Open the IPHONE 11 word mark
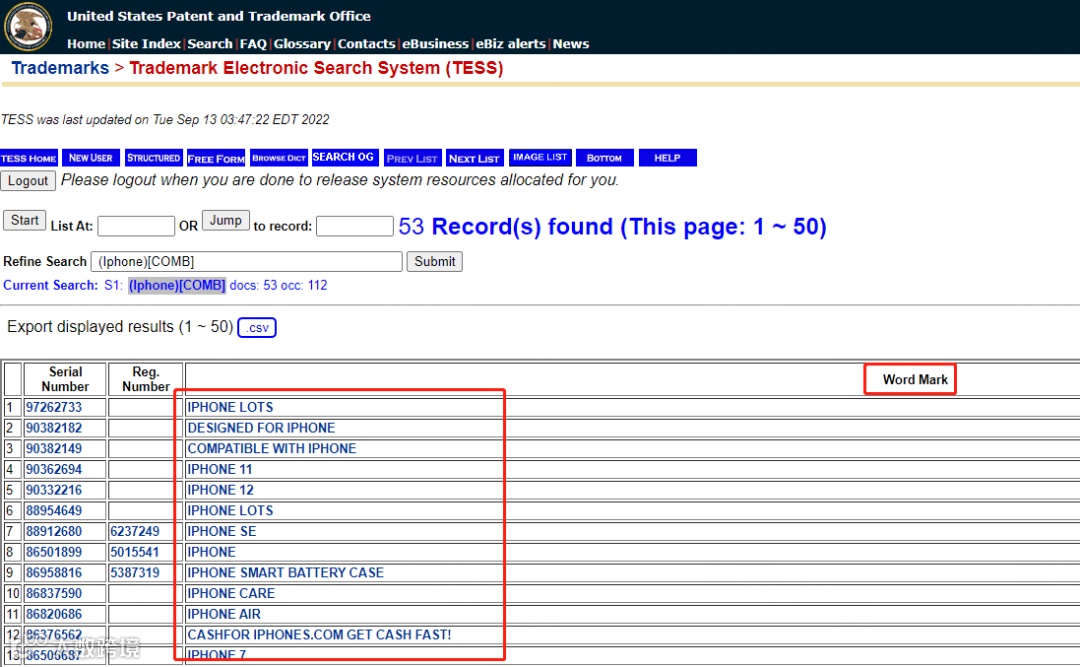 click(x=220, y=469)
